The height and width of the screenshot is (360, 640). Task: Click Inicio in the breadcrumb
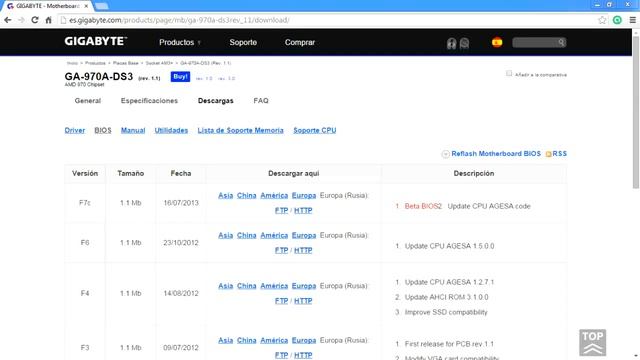point(72,63)
